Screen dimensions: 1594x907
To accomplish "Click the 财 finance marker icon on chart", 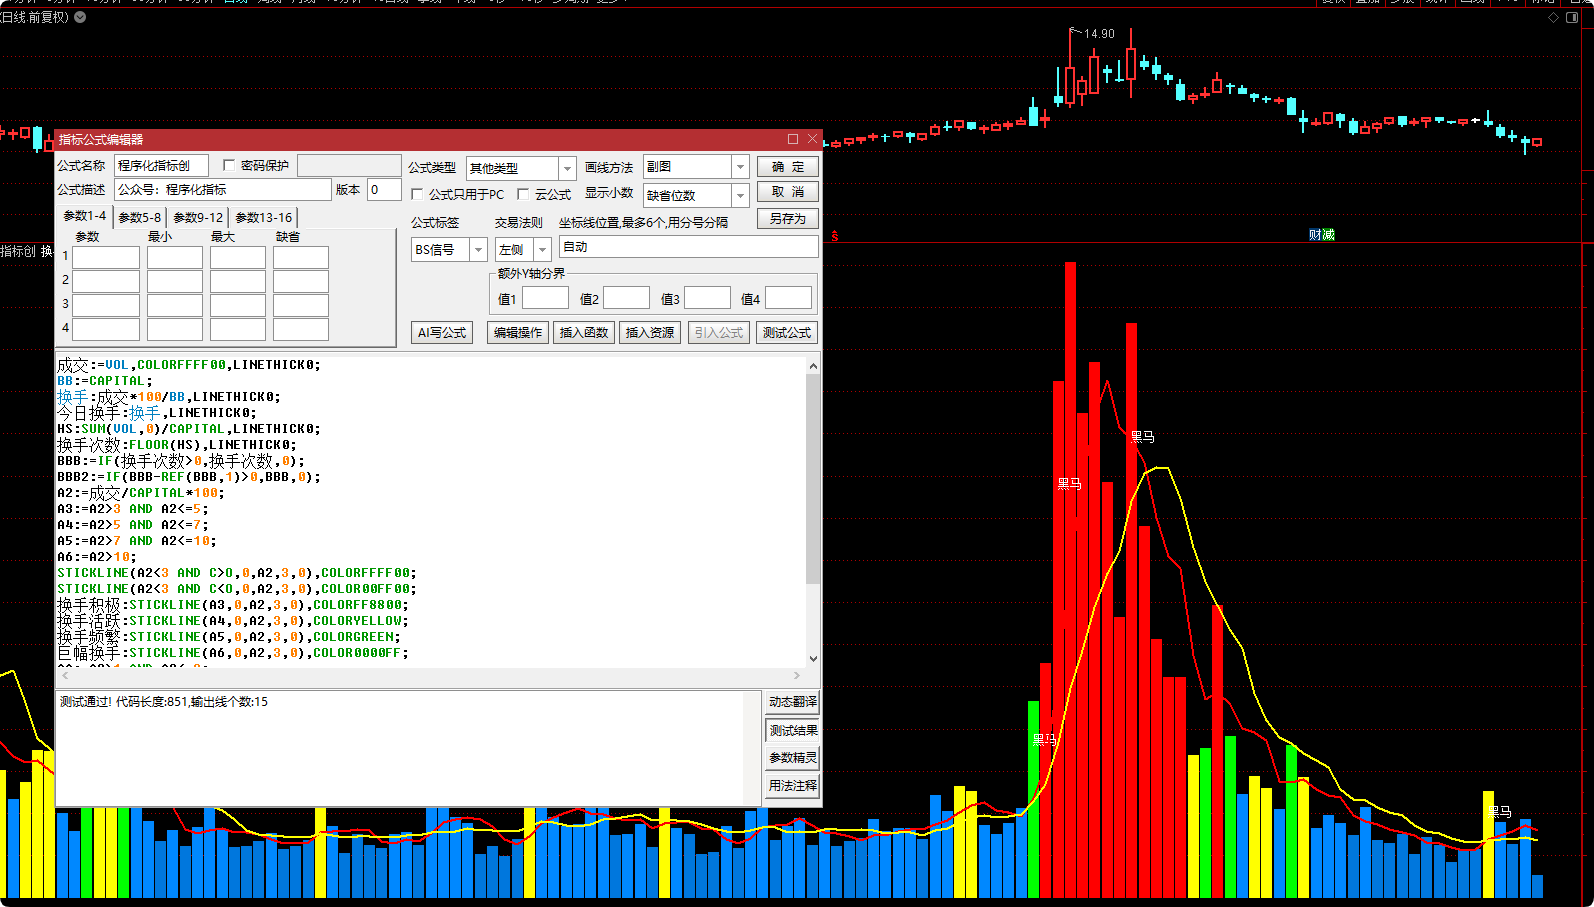I will coord(1315,235).
